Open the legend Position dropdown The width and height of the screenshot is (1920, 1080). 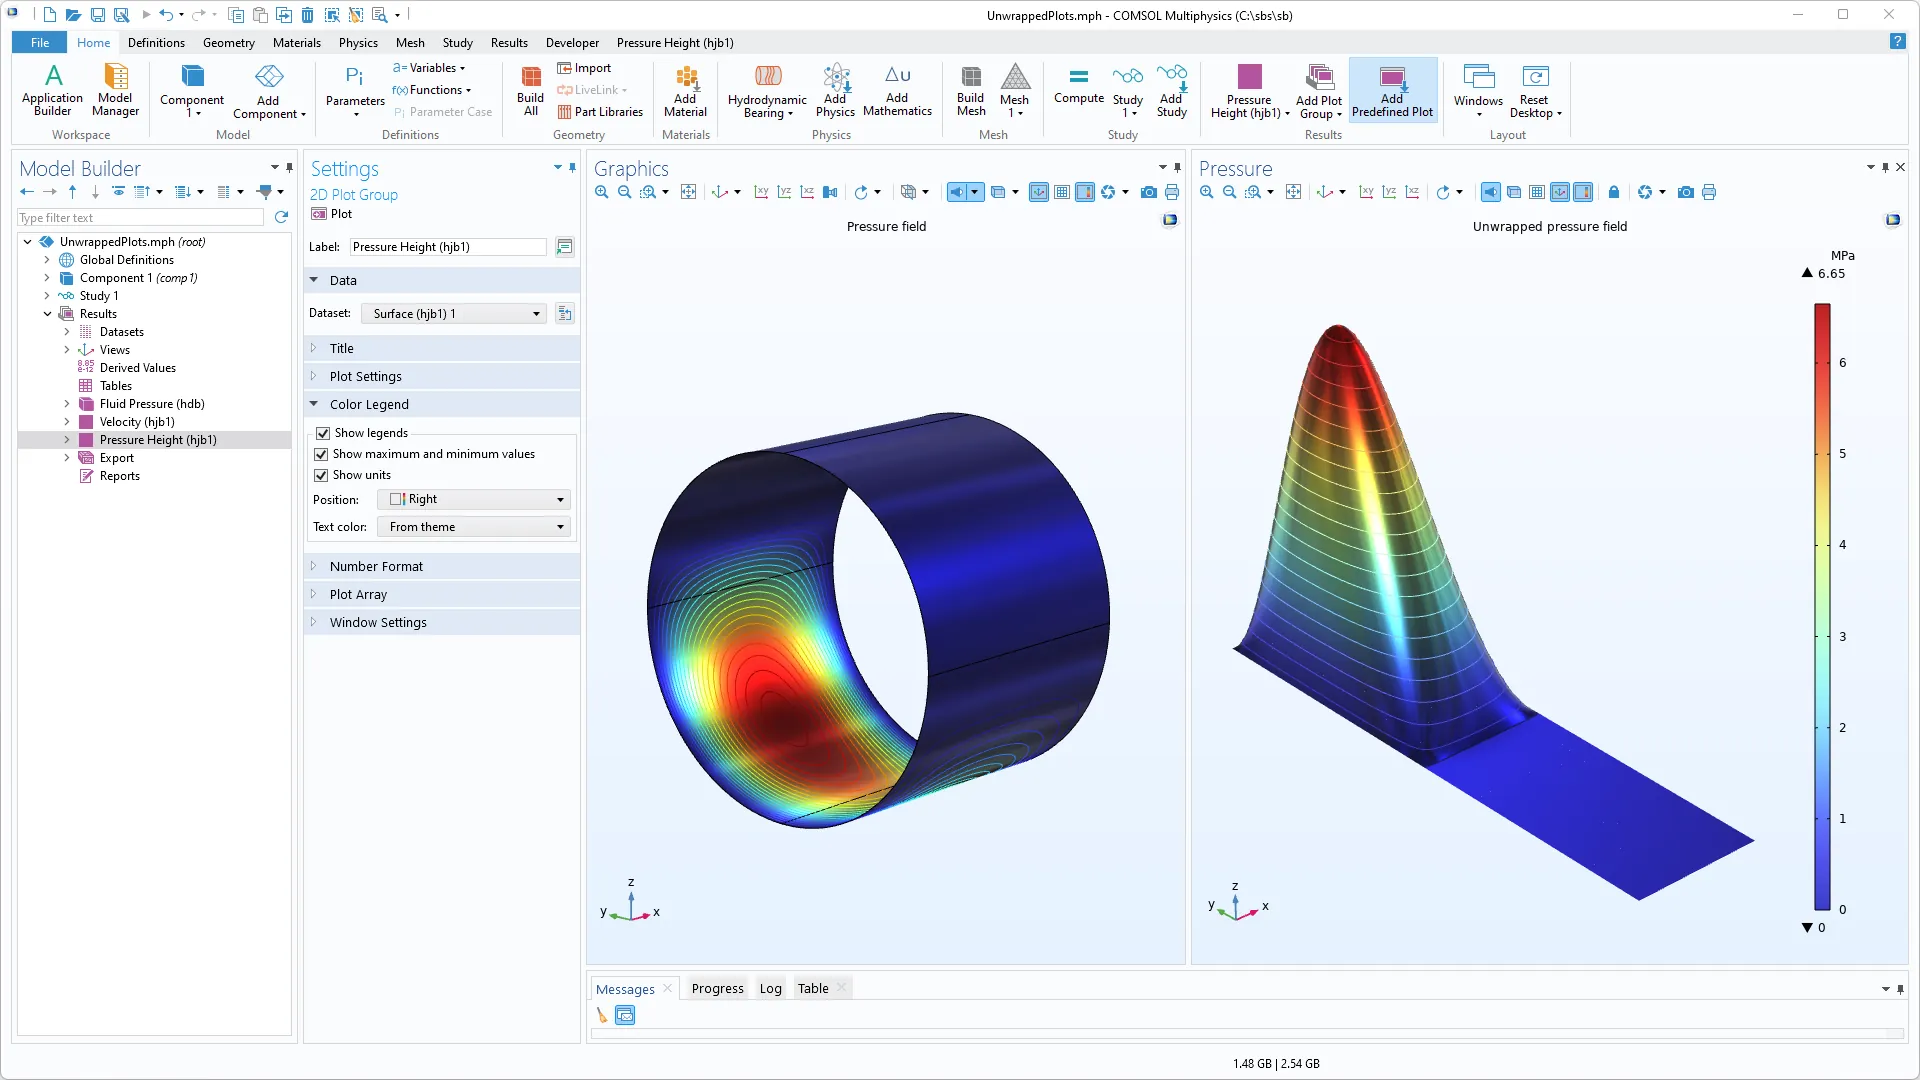tap(474, 499)
